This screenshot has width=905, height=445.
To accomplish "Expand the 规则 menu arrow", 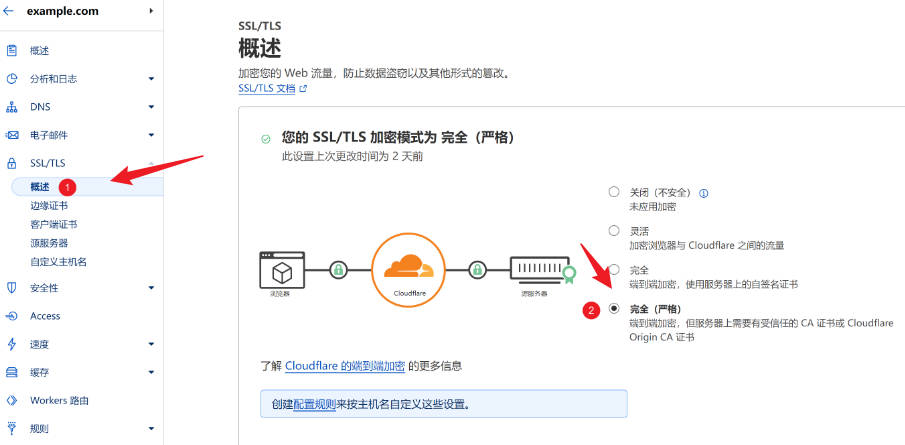I will (151, 428).
